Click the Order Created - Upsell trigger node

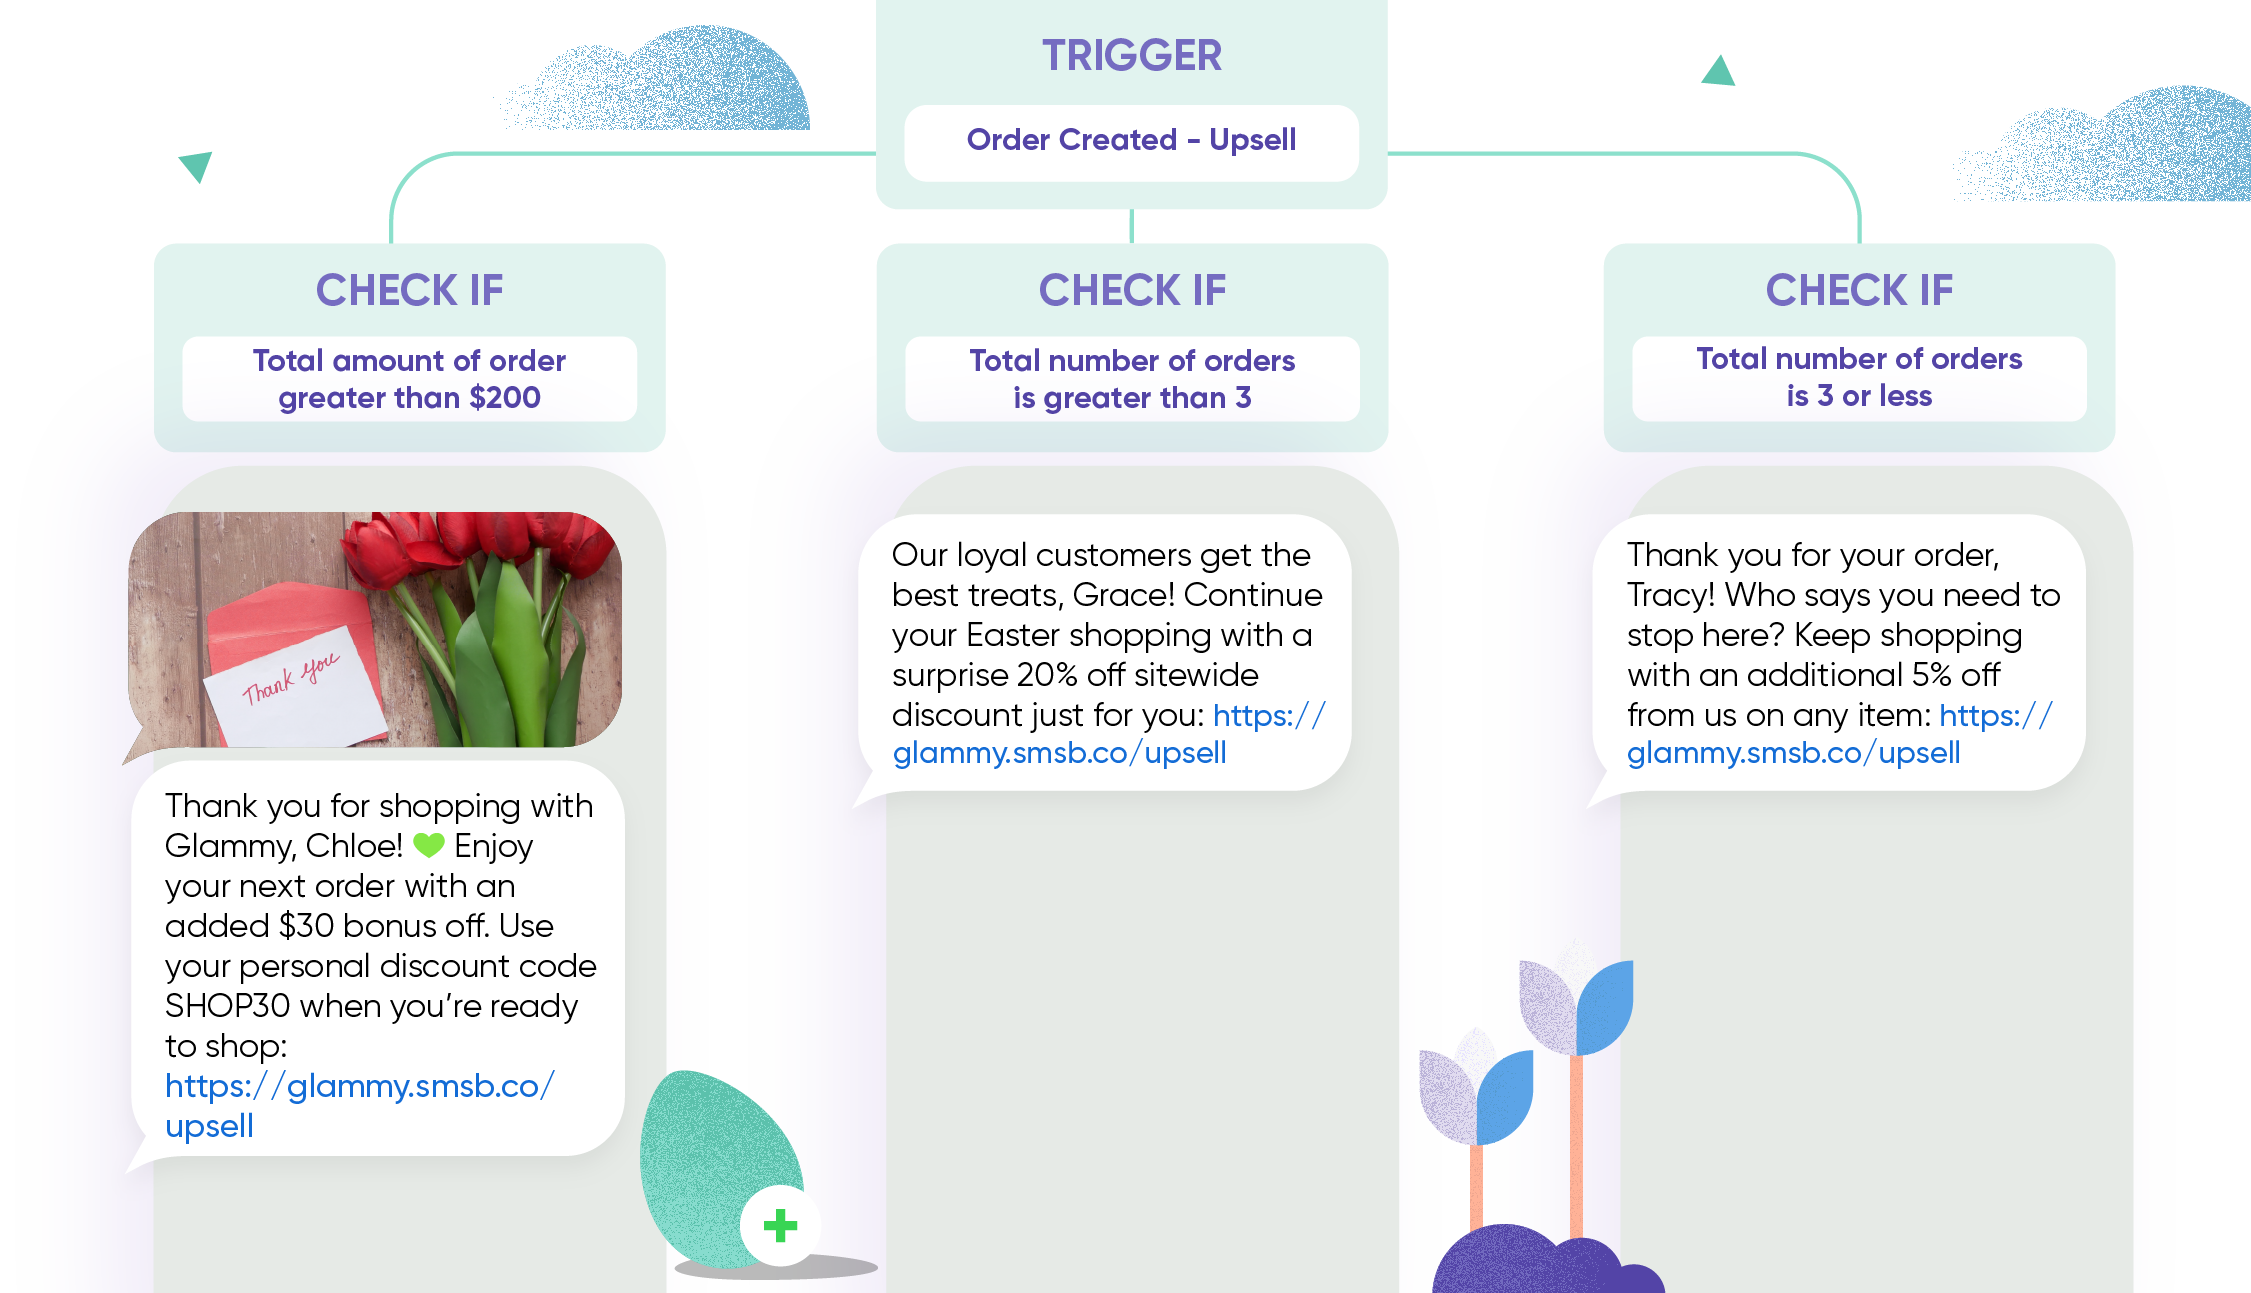(1126, 139)
